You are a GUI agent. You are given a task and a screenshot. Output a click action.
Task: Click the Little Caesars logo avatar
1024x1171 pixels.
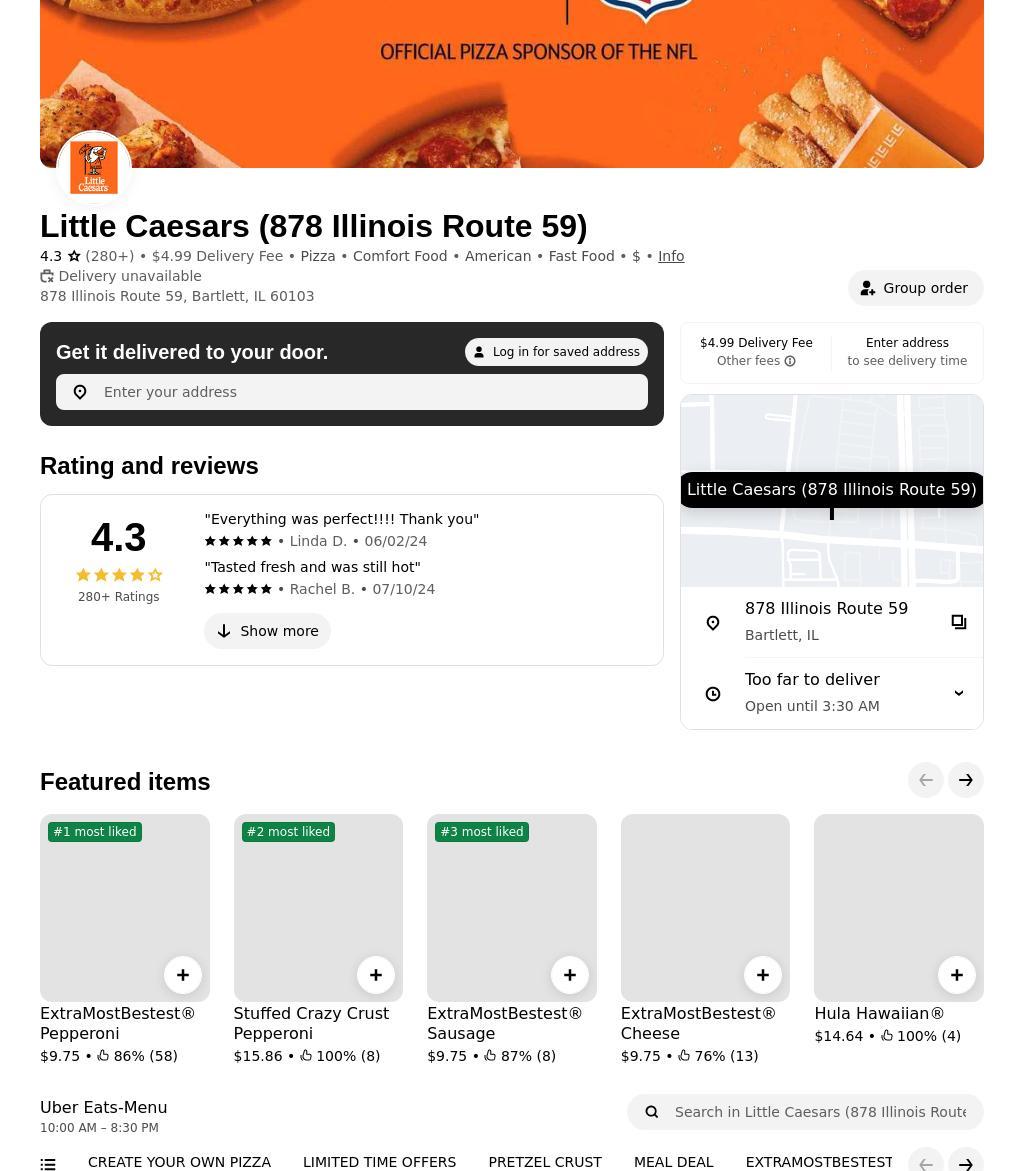(x=94, y=169)
